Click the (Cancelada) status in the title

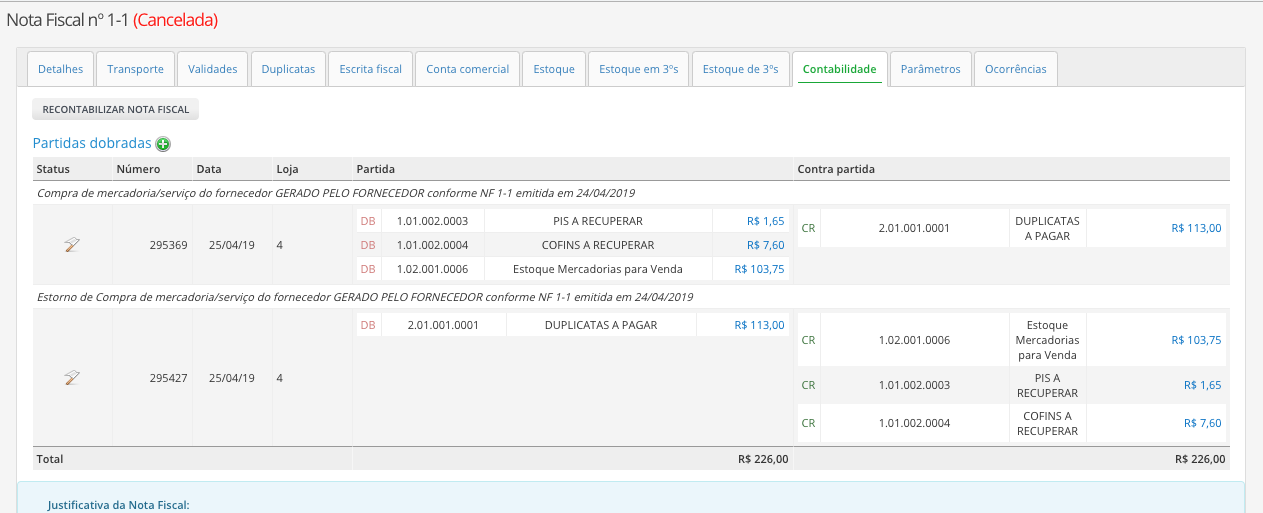(x=175, y=19)
